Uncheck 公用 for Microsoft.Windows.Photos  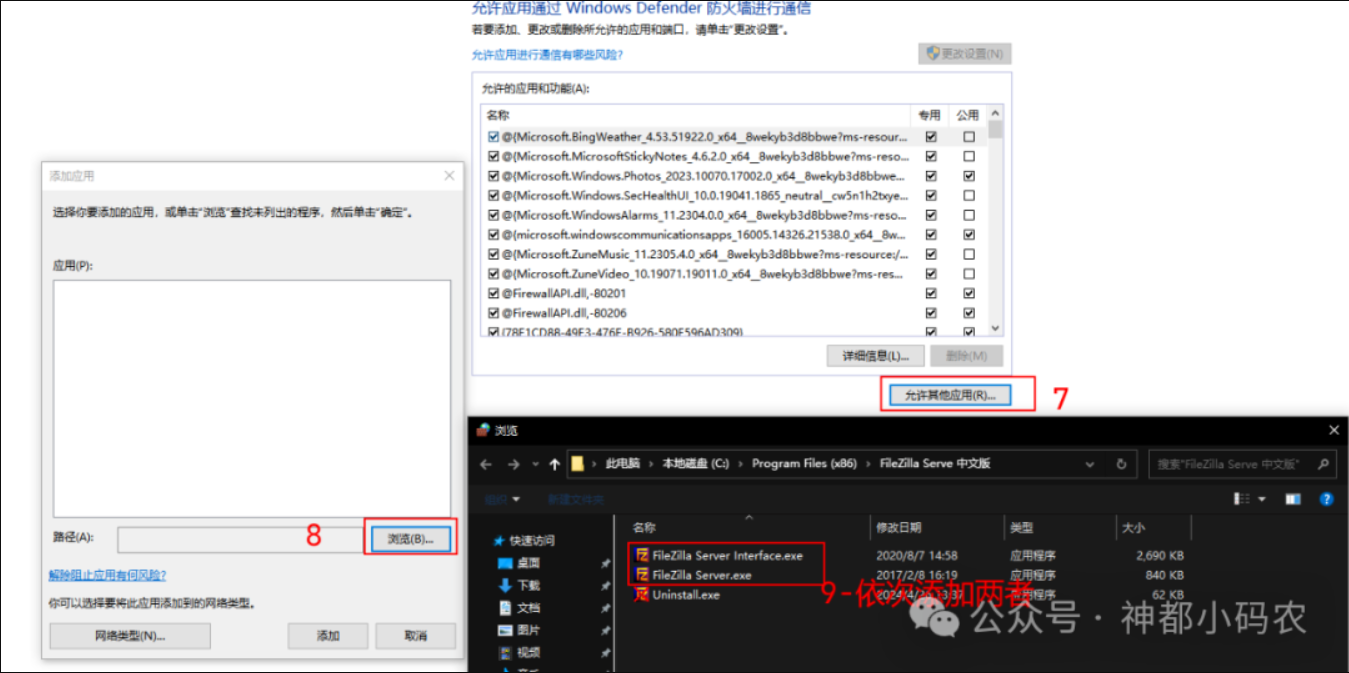pos(968,176)
